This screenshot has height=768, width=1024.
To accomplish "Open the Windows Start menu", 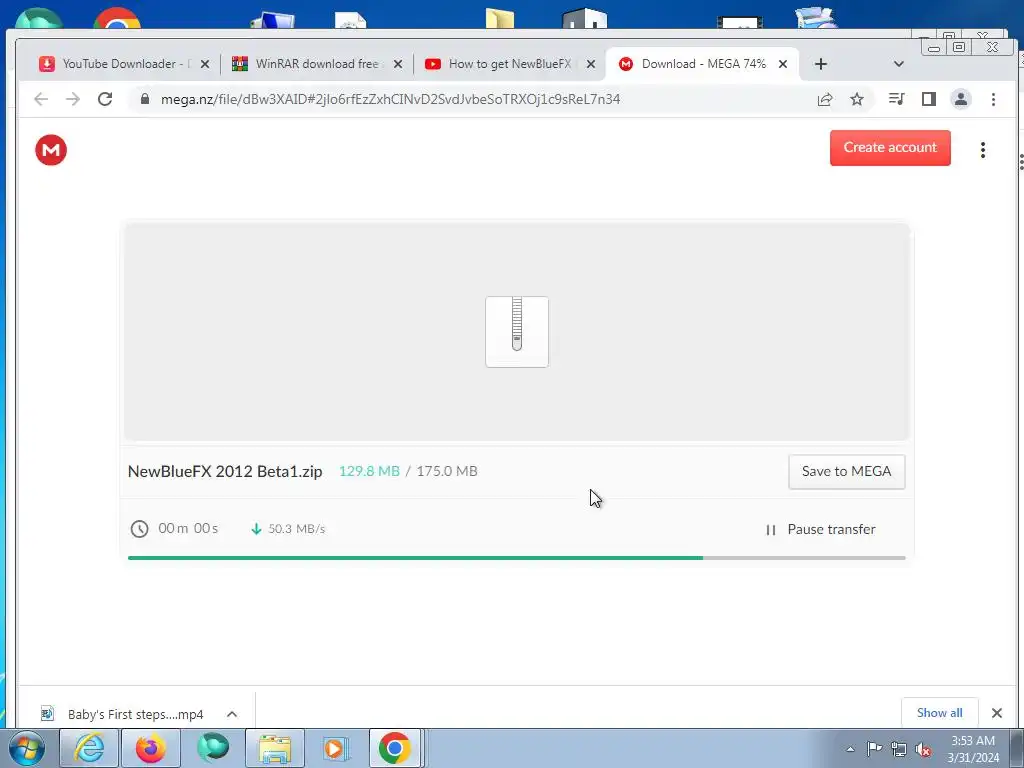I will (x=27, y=748).
